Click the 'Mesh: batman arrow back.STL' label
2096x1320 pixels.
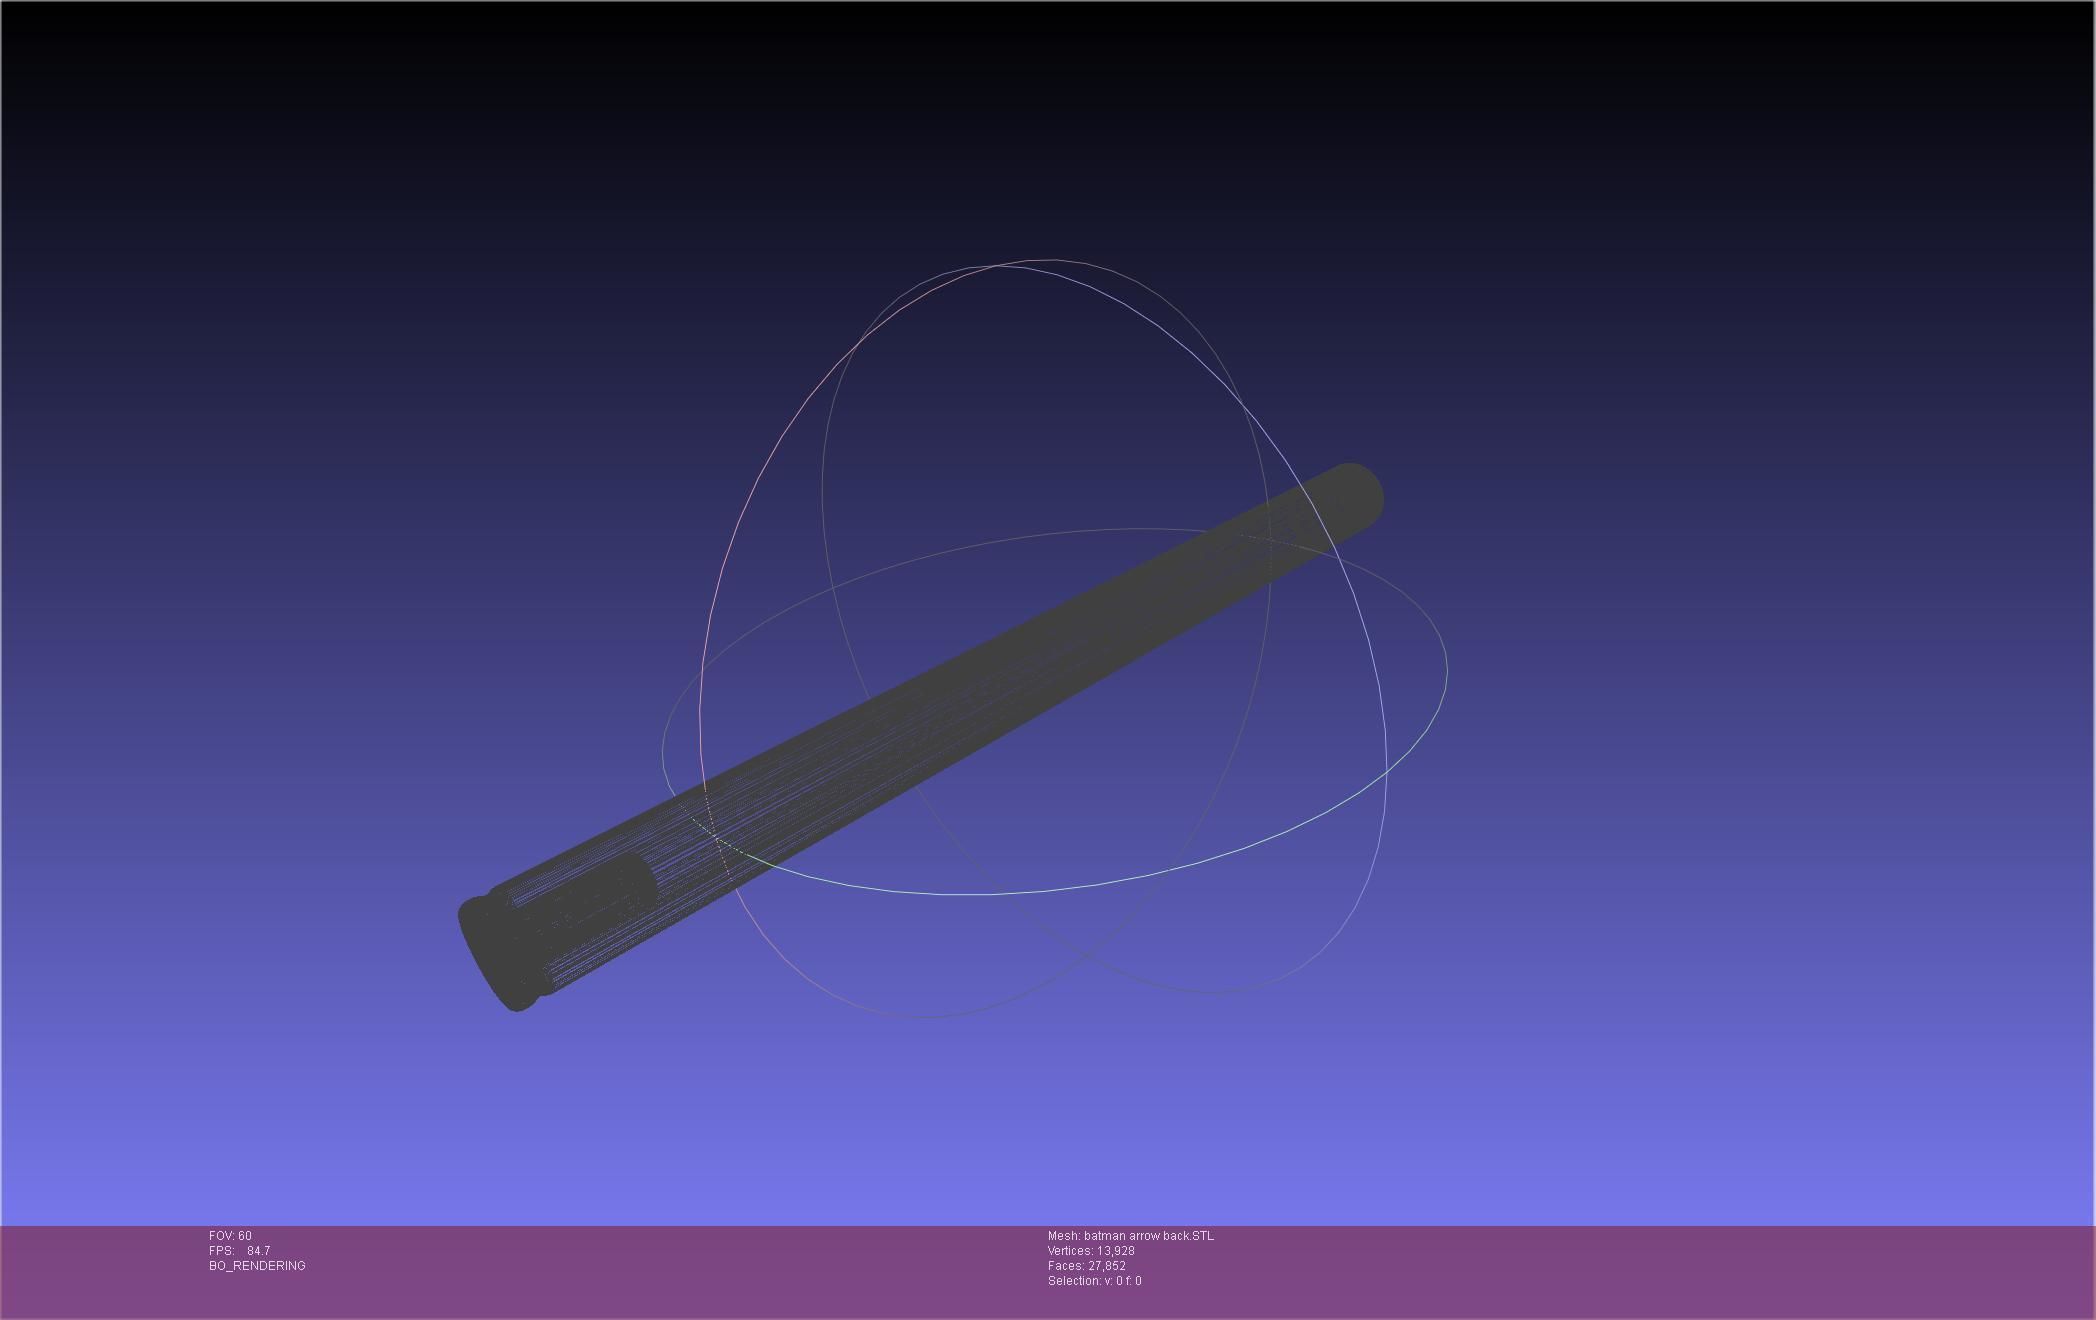click(1130, 1236)
